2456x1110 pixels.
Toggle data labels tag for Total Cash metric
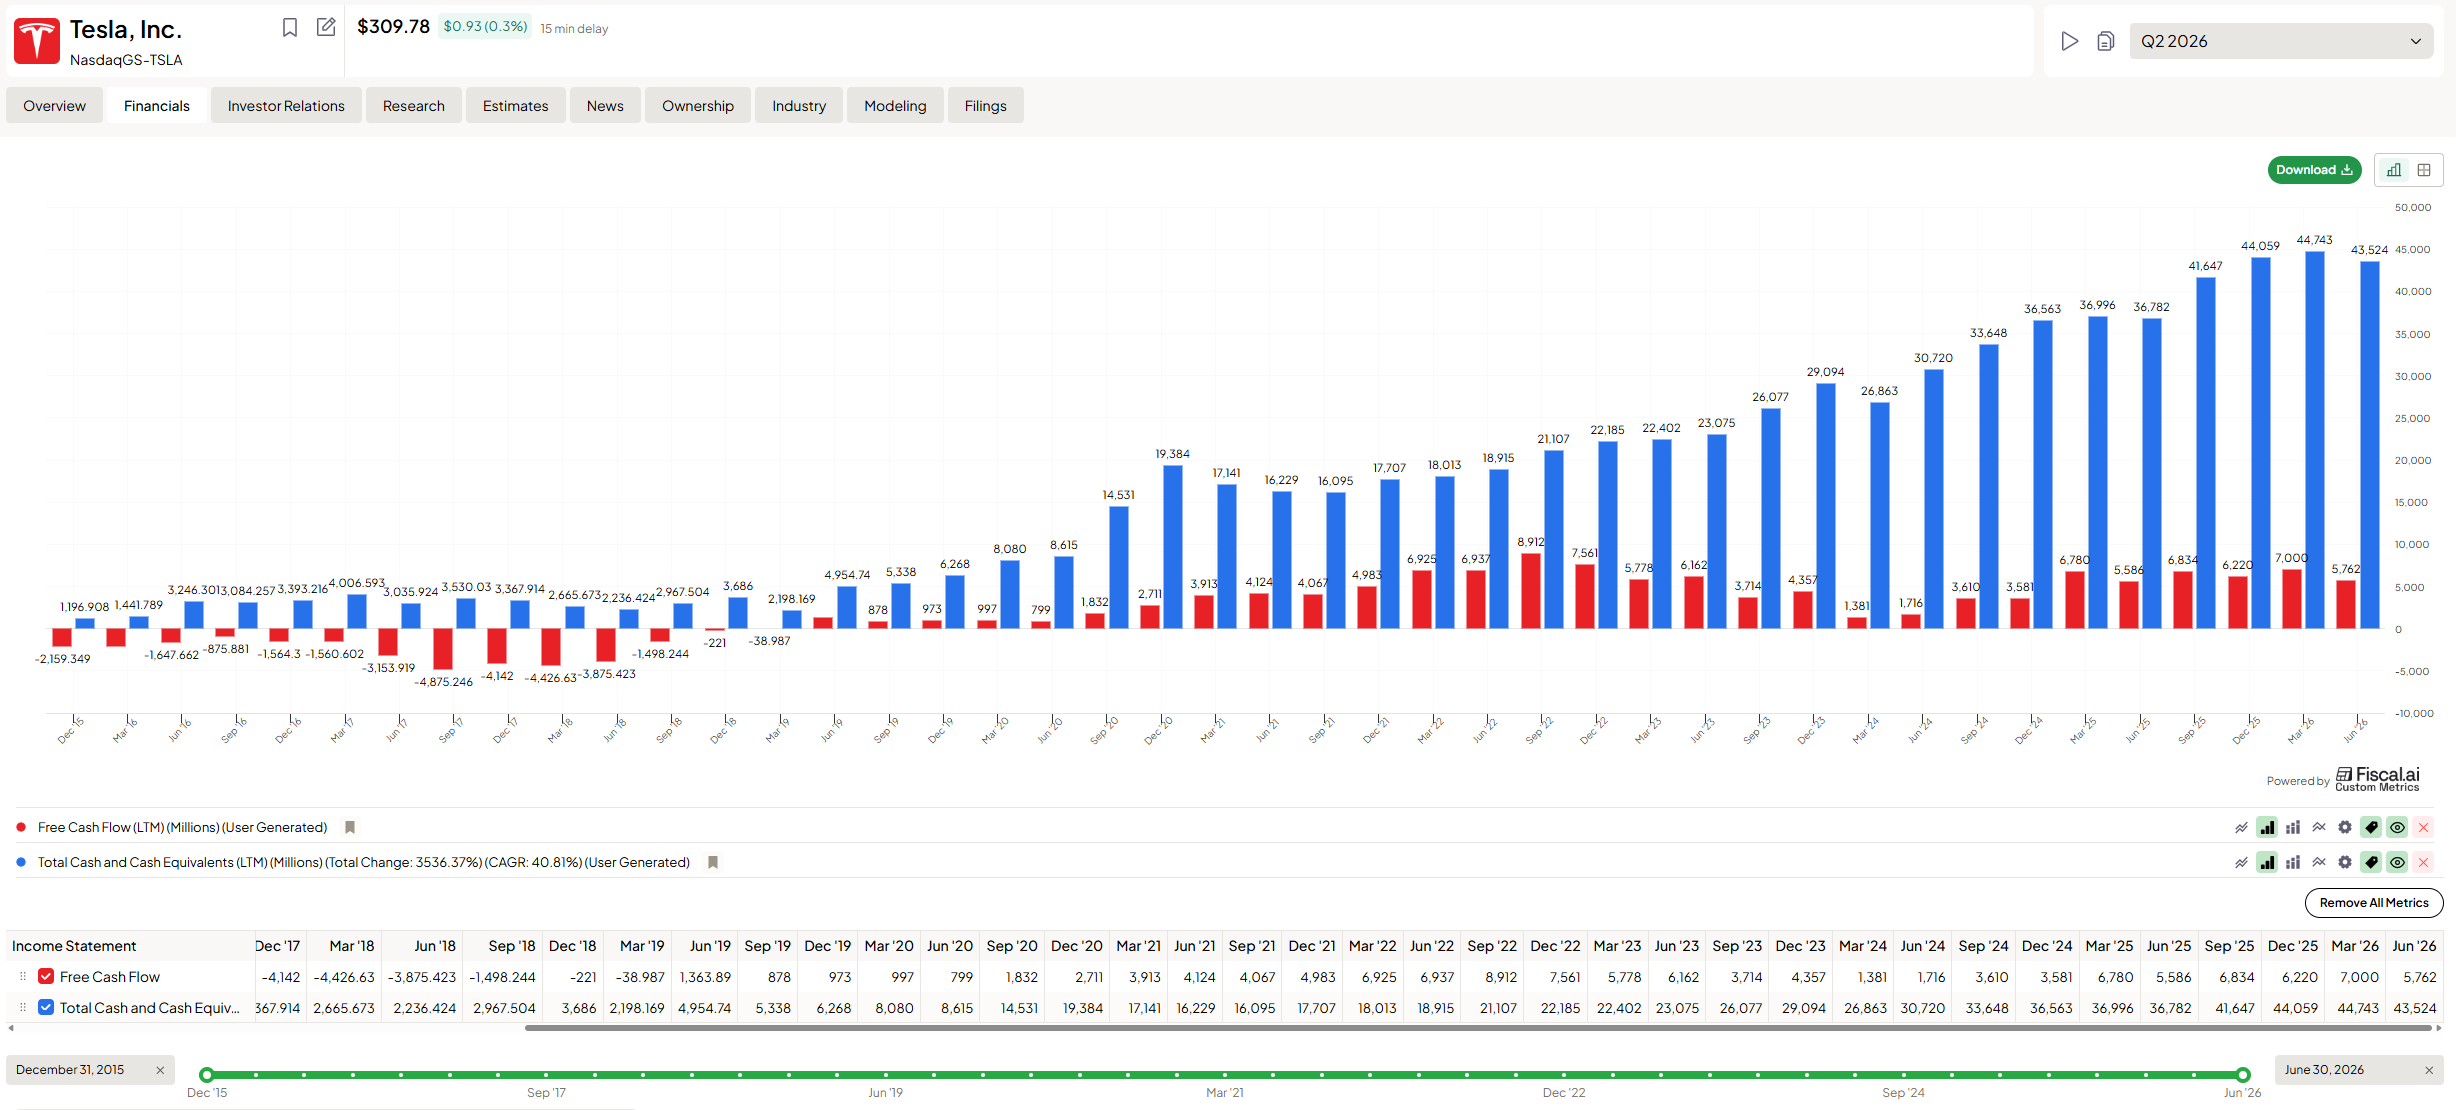tap(2371, 862)
